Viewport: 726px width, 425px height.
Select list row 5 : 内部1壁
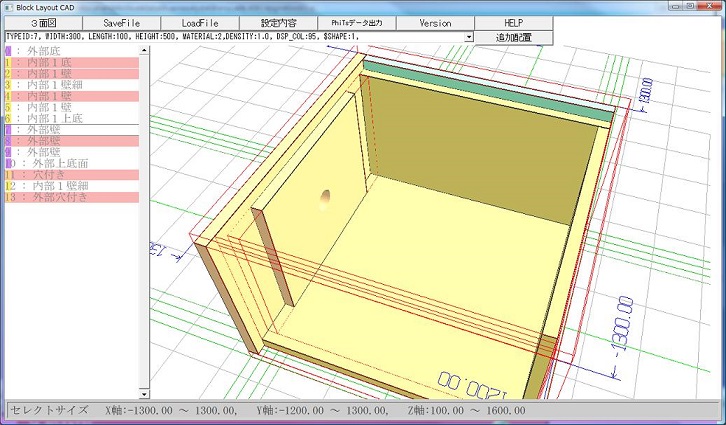[x=72, y=107]
